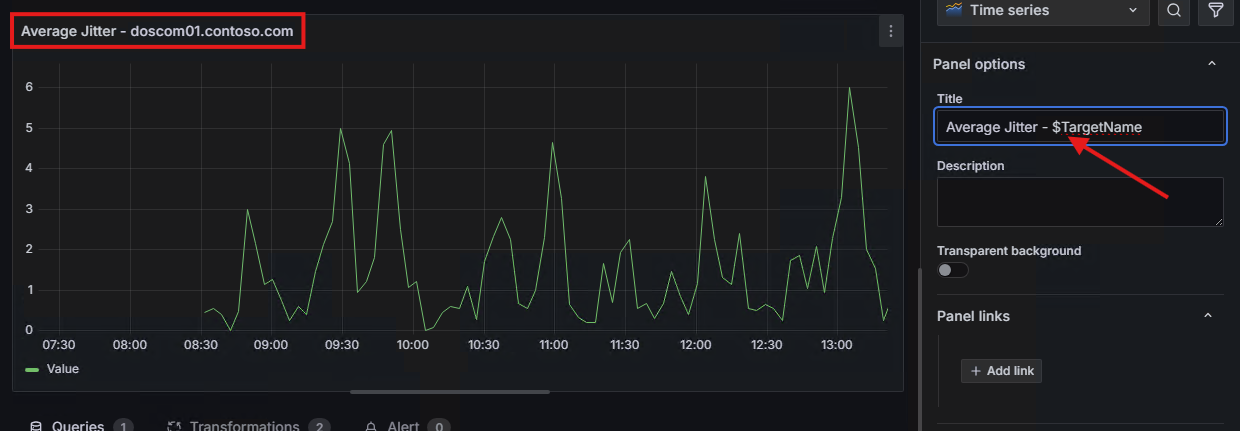Image resolution: width=1240 pixels, height=431 pixels.
Task: Expand the Time series dropdown chevron
Action: click(1133, 10)
